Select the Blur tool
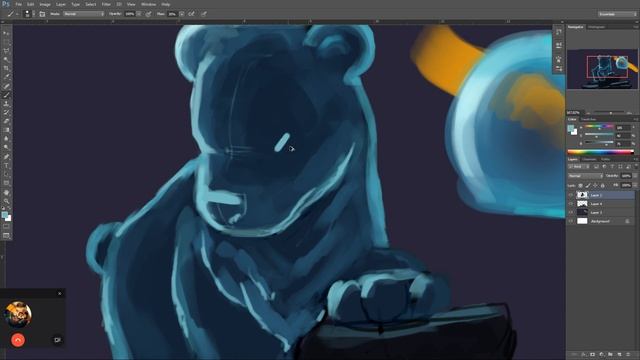Viewport: 640px width, 360px height. [6, 139]
